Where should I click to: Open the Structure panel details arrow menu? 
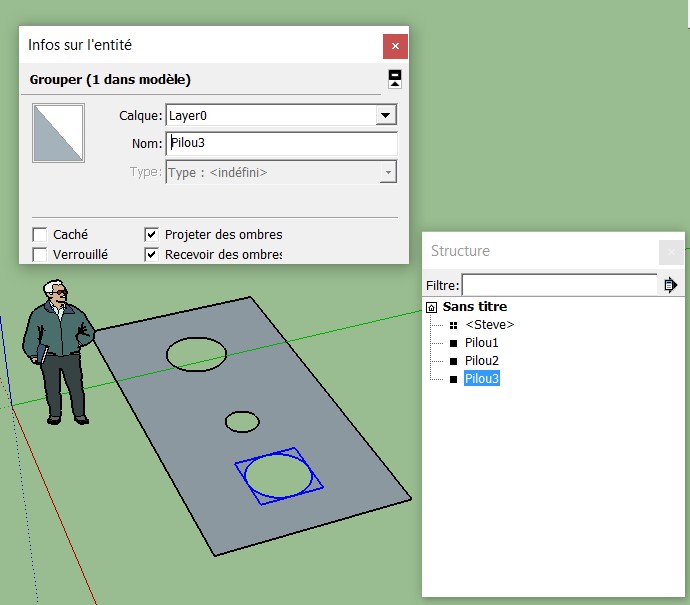670,285
